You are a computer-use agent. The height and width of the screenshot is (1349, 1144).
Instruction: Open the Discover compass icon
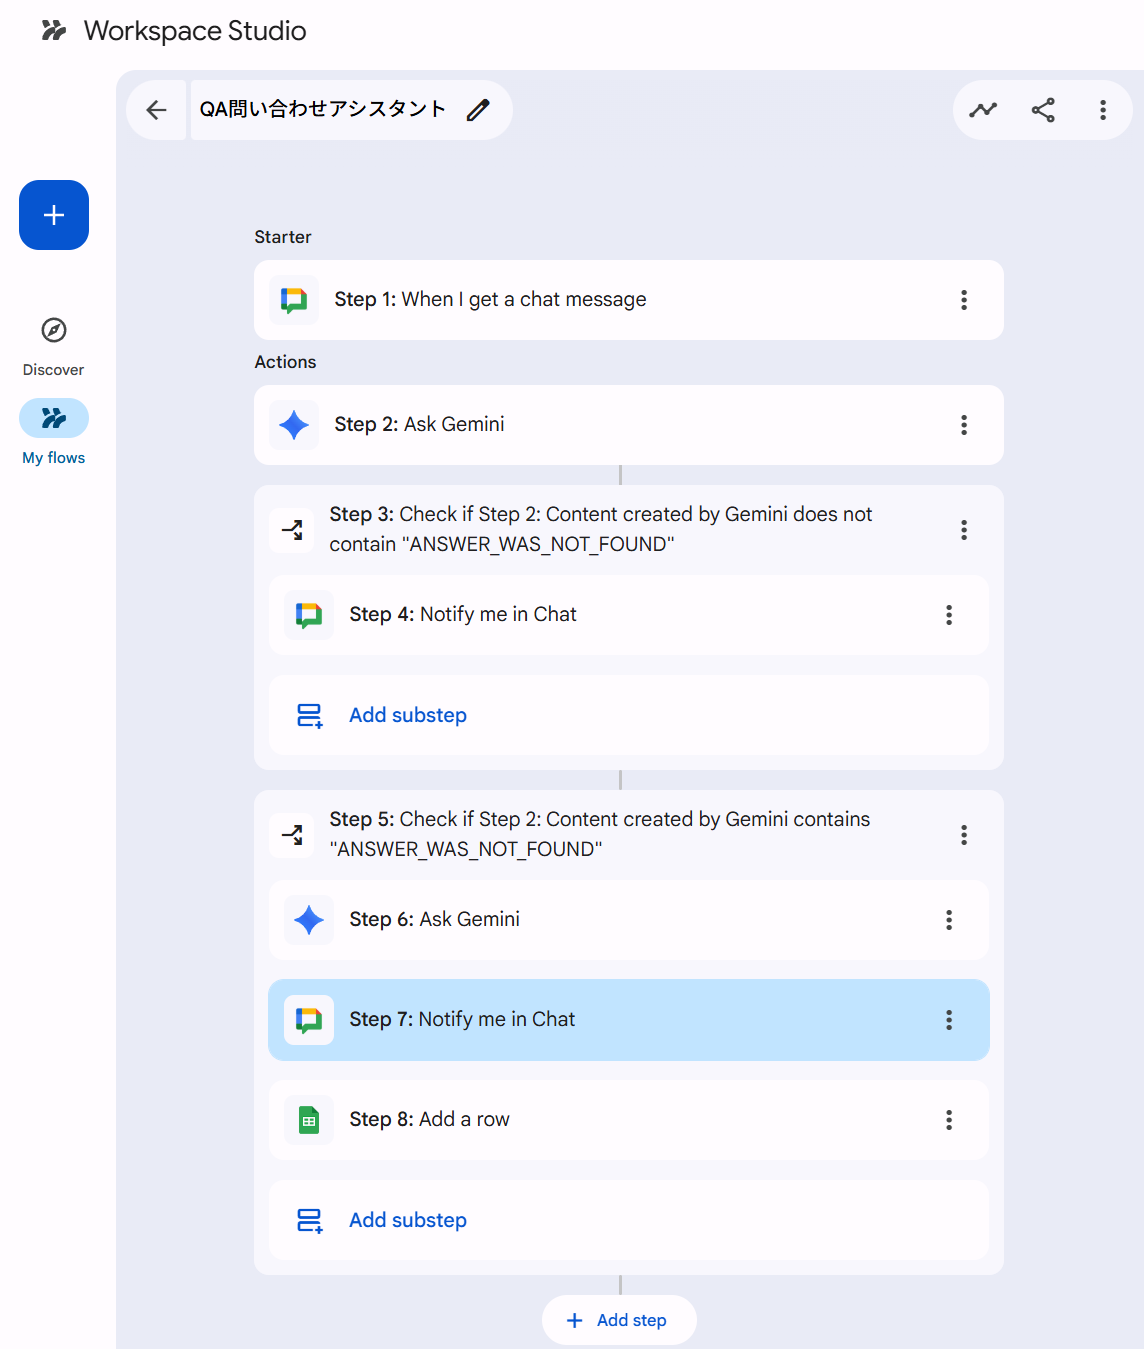point(54,330)
